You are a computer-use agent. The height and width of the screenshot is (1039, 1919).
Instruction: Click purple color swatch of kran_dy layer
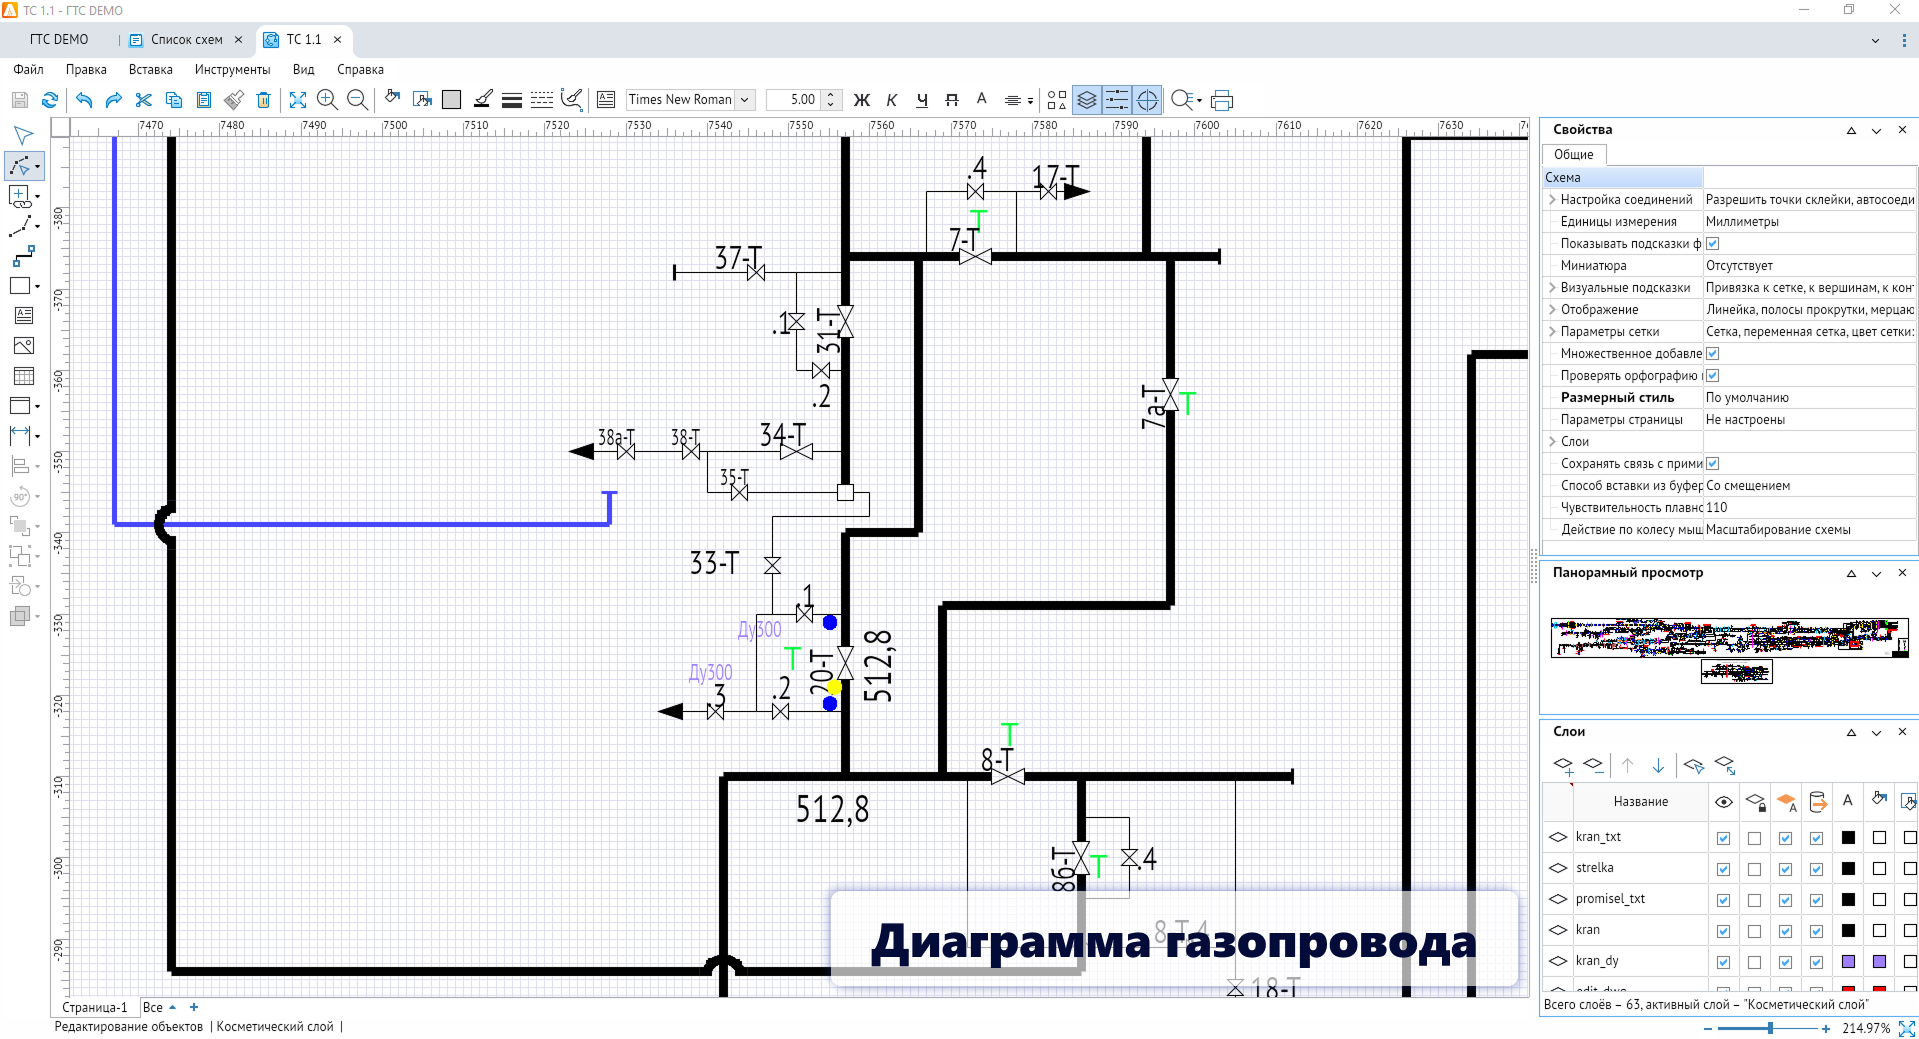click(1848, 962)
